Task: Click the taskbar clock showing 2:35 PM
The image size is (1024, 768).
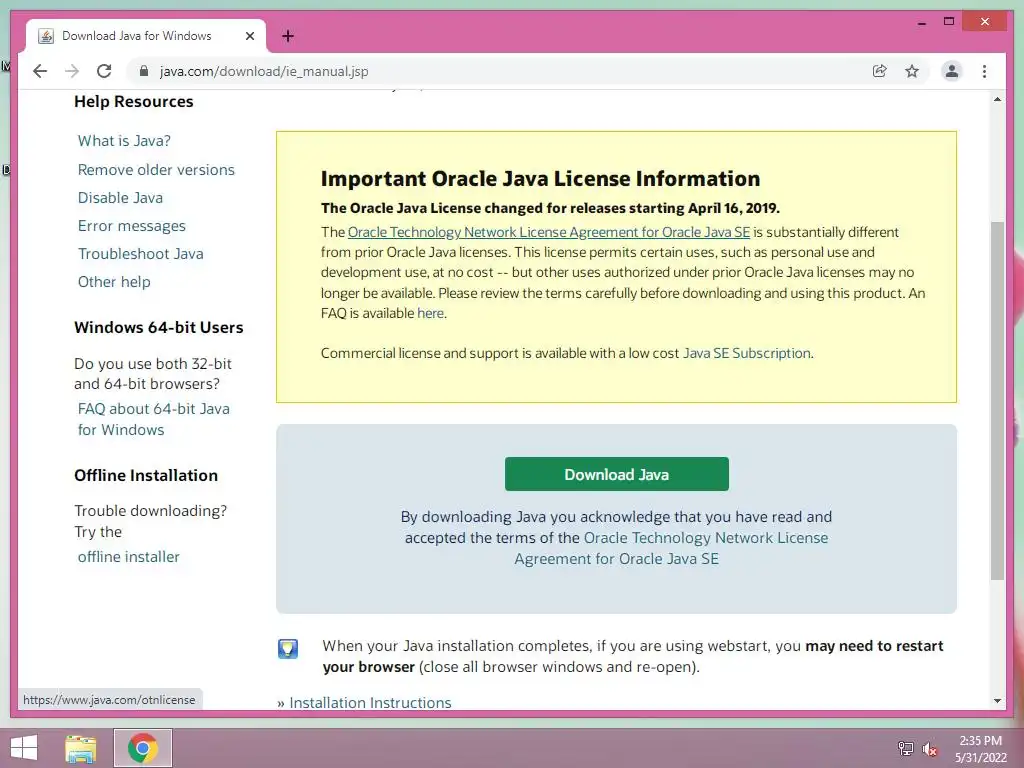Action: (x=981, y=749)
